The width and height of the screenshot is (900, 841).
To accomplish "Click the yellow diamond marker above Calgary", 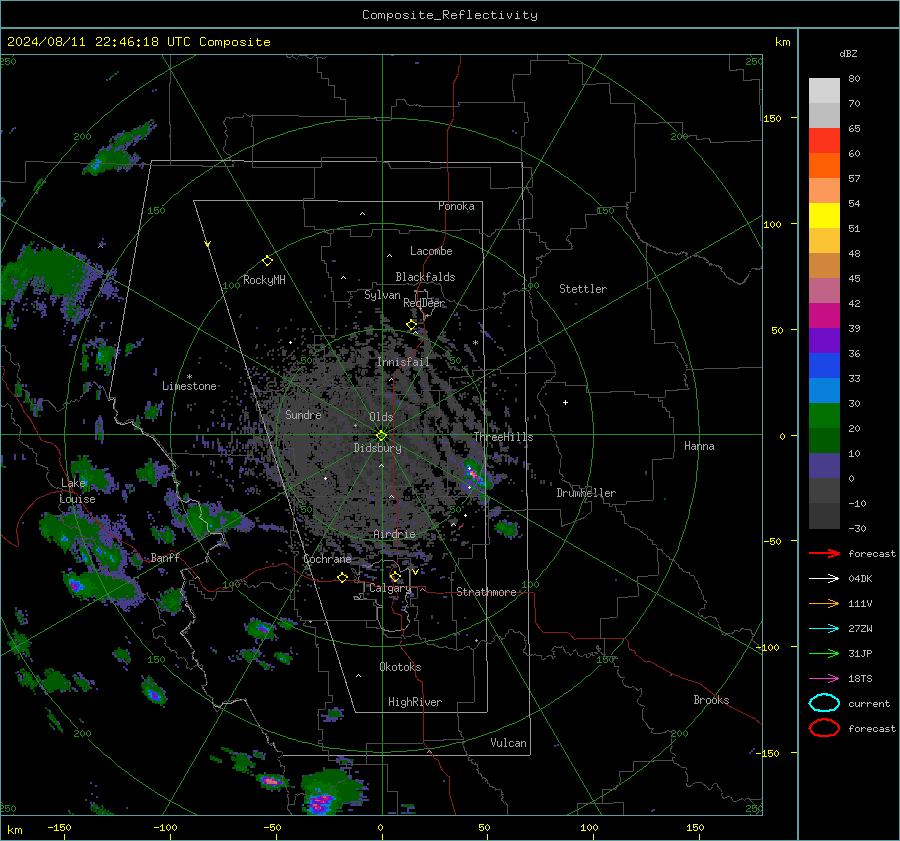I will tap(395, 576).
